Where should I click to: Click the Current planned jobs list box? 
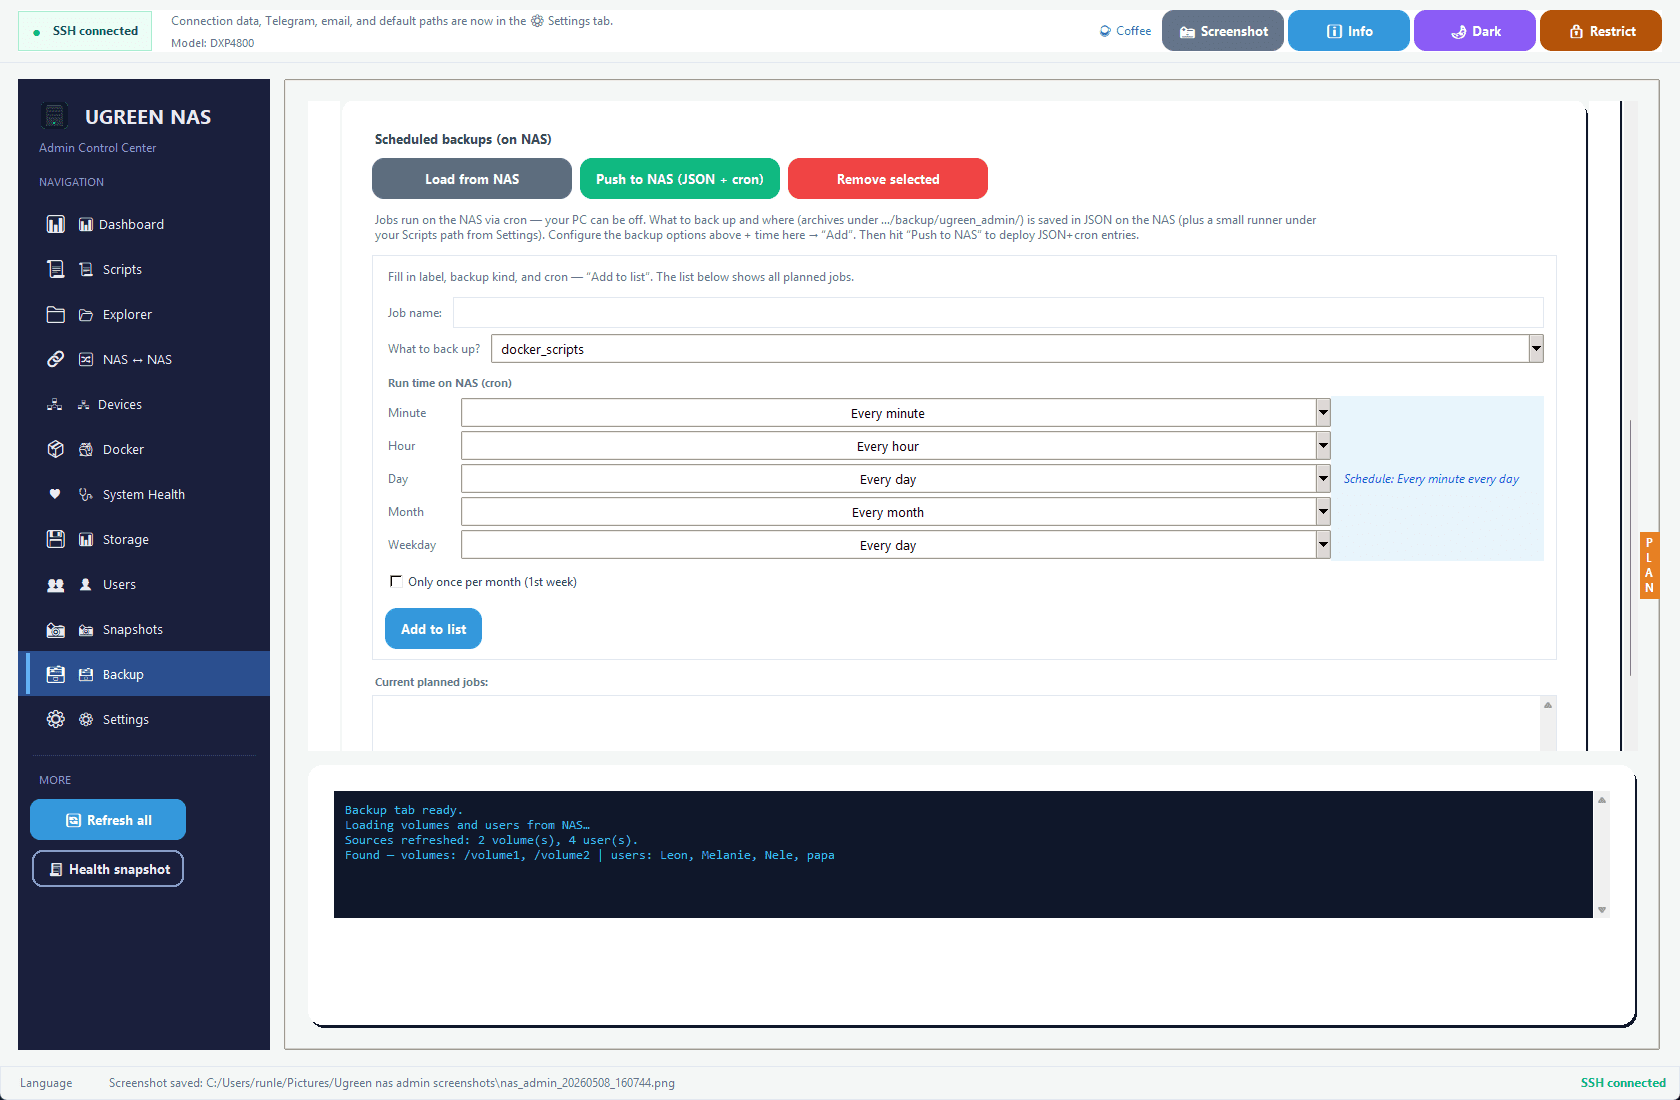[x=956, y=723]
